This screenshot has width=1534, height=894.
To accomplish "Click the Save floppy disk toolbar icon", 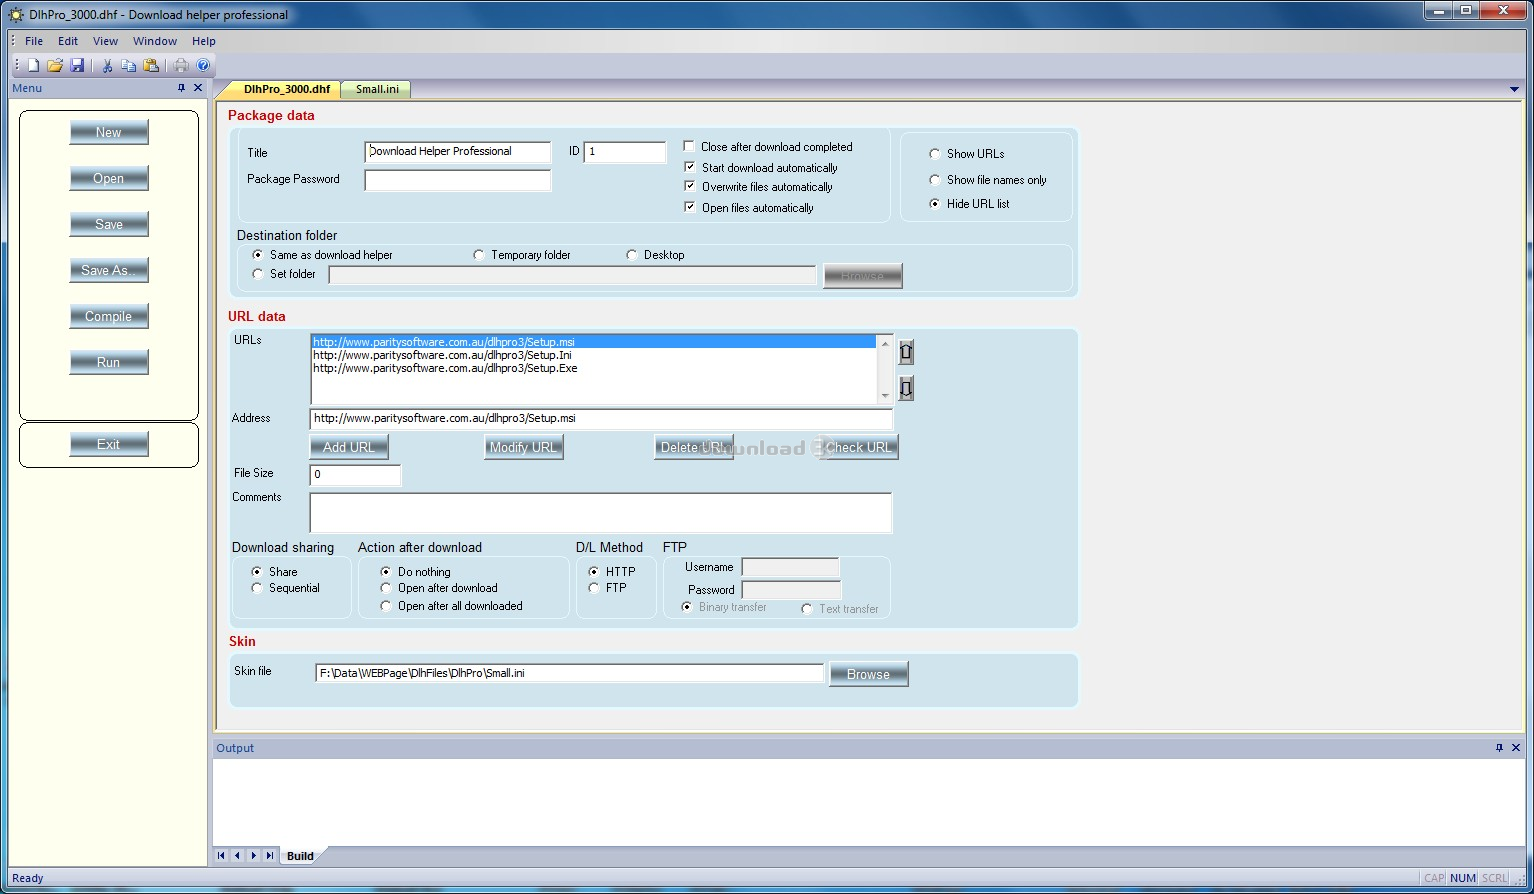I will (77, 65).
